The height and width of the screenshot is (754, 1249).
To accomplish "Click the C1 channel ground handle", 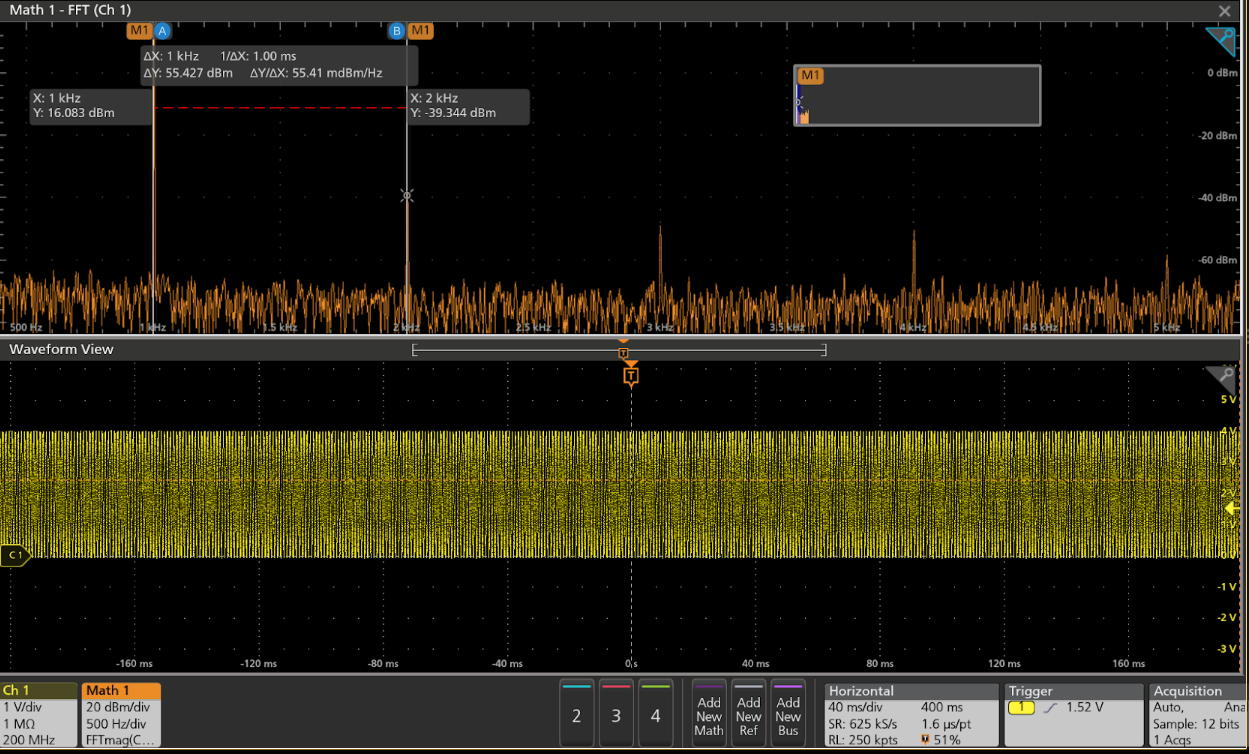I will point(15,555).
